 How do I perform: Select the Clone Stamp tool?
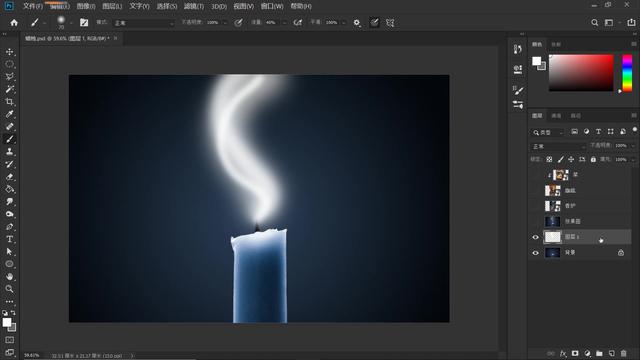[x=9, y=151]
